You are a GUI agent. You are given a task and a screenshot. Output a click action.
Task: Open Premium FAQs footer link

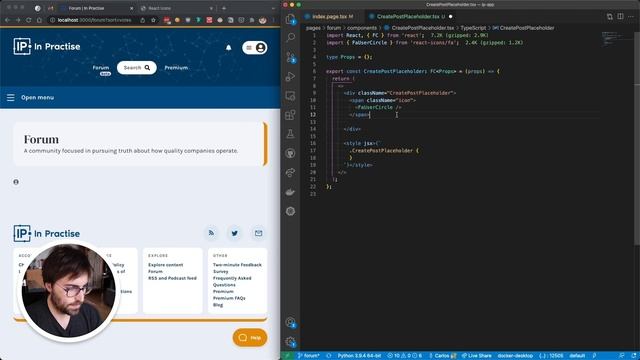point(229,298)
